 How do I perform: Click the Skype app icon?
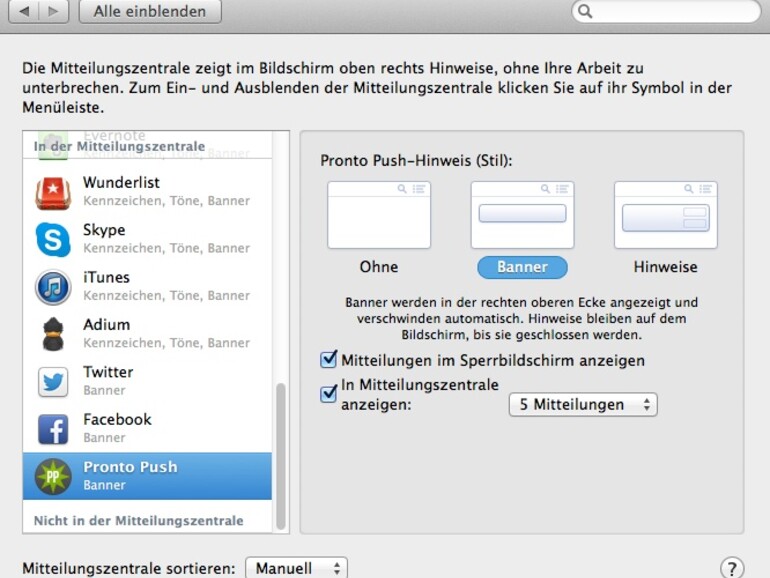[53, 239]
